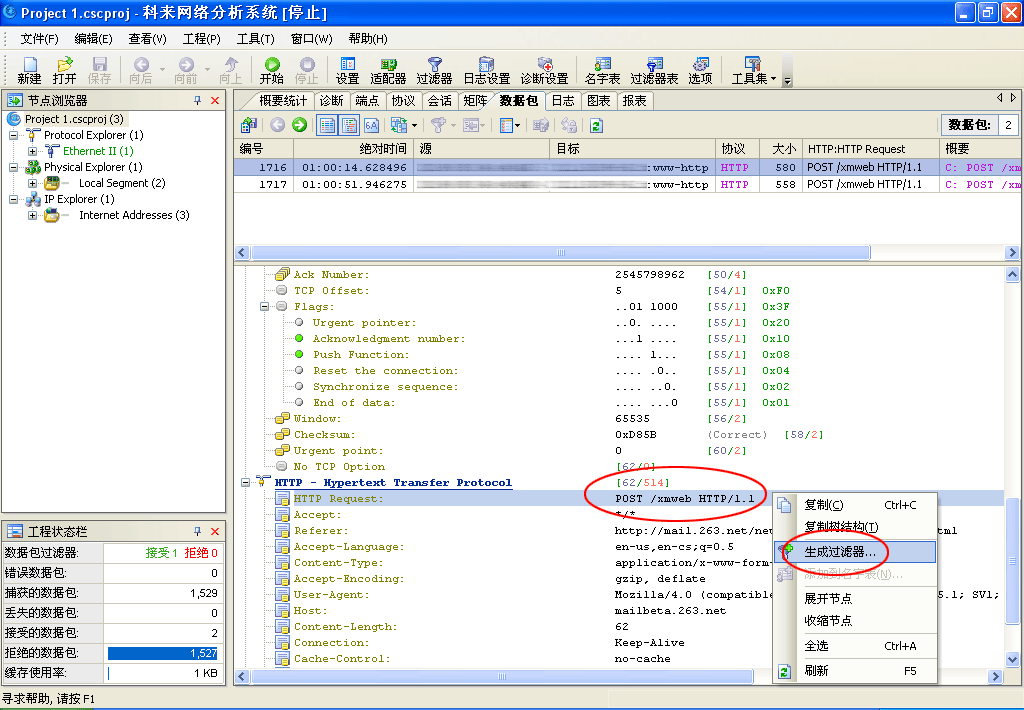
Task: Expand the Ethernet II tree node
Action: click(33, 151)
